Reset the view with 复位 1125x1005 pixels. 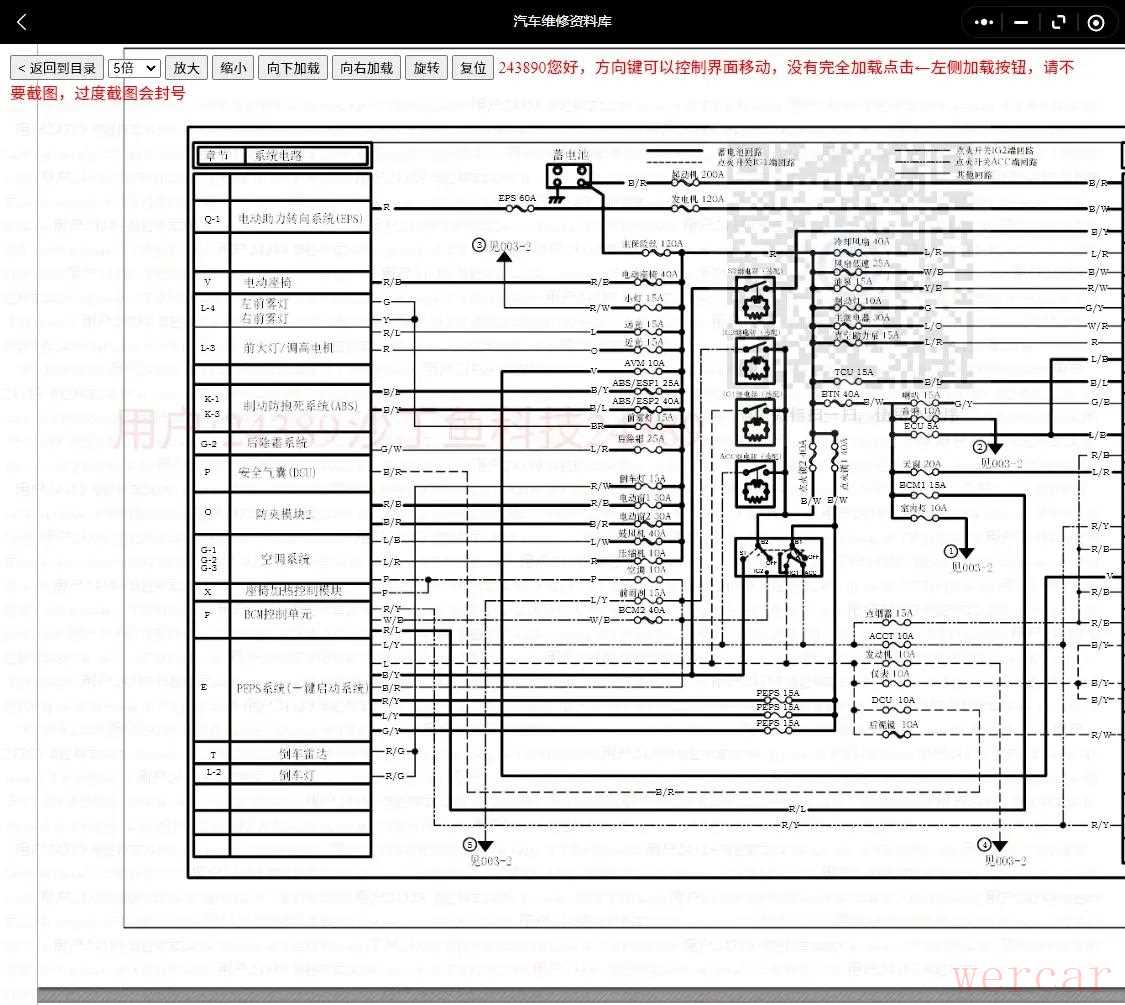tap(473, 68)
